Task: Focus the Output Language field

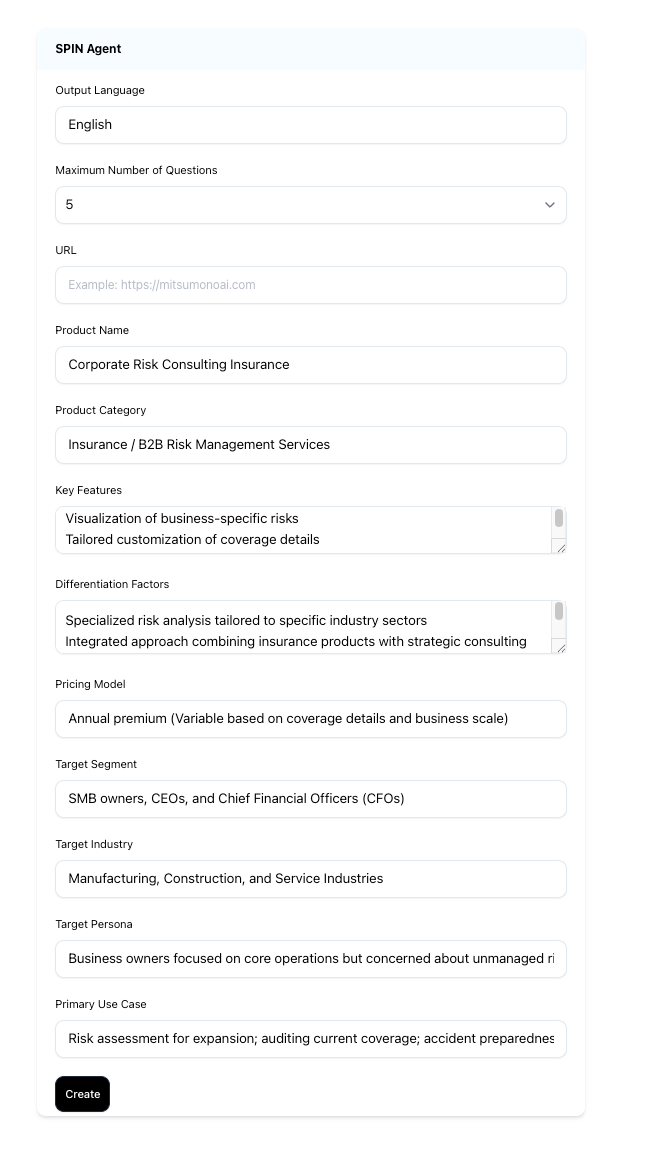Action: (310, 125)
